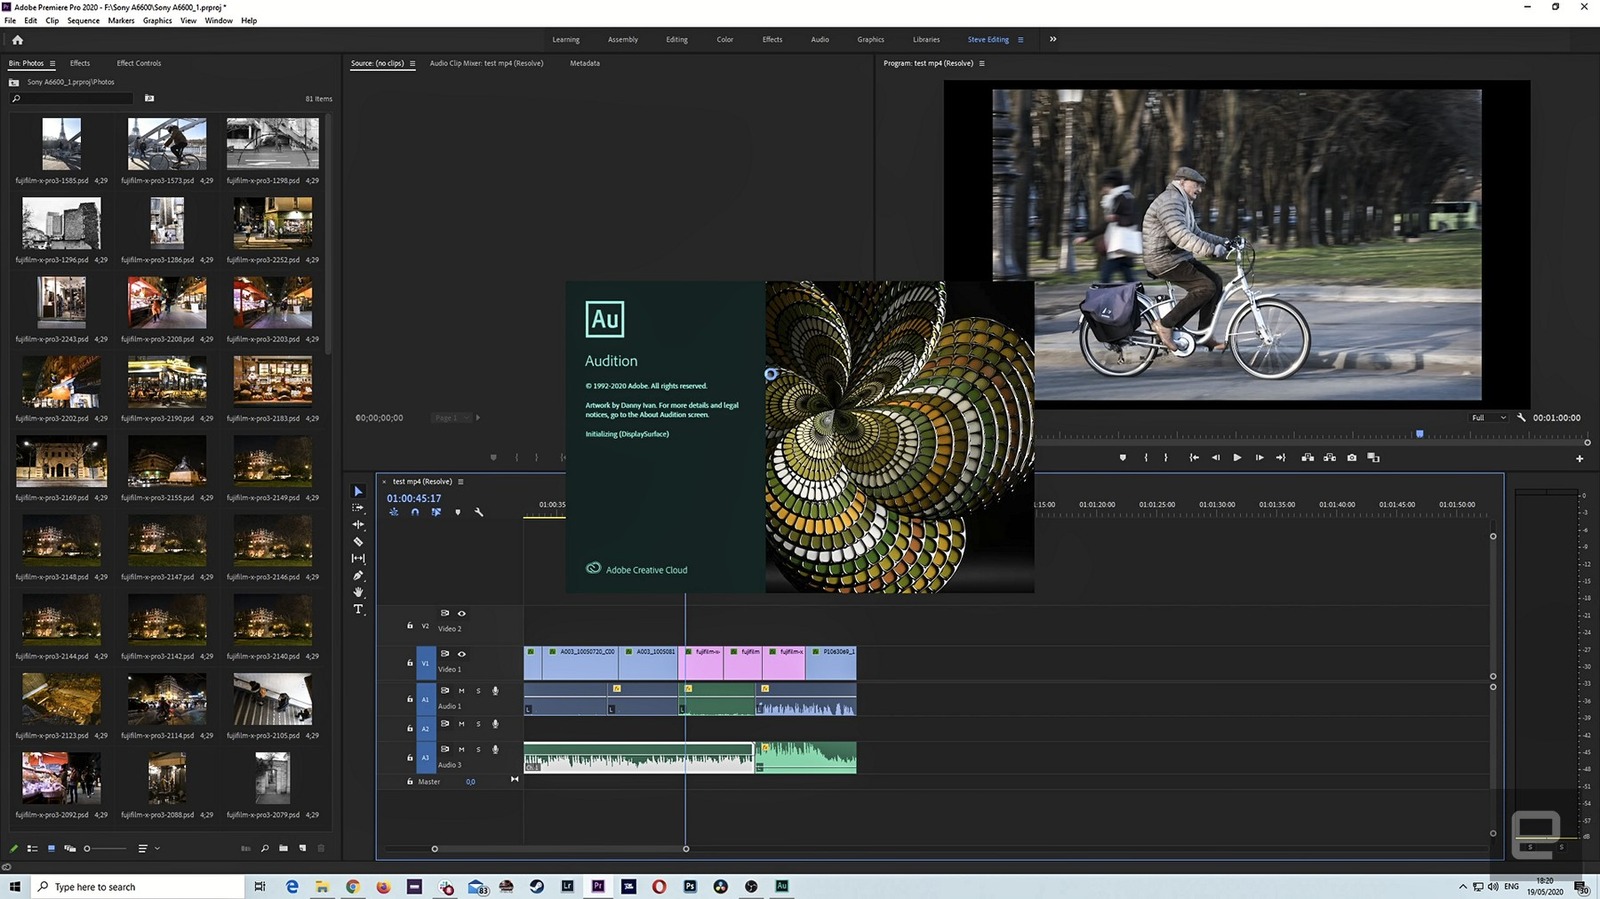Open the playback resolution Full dropdown
Viewport: 1600px width, 899px height.
pyautogui.click(x=1488, y=418)
